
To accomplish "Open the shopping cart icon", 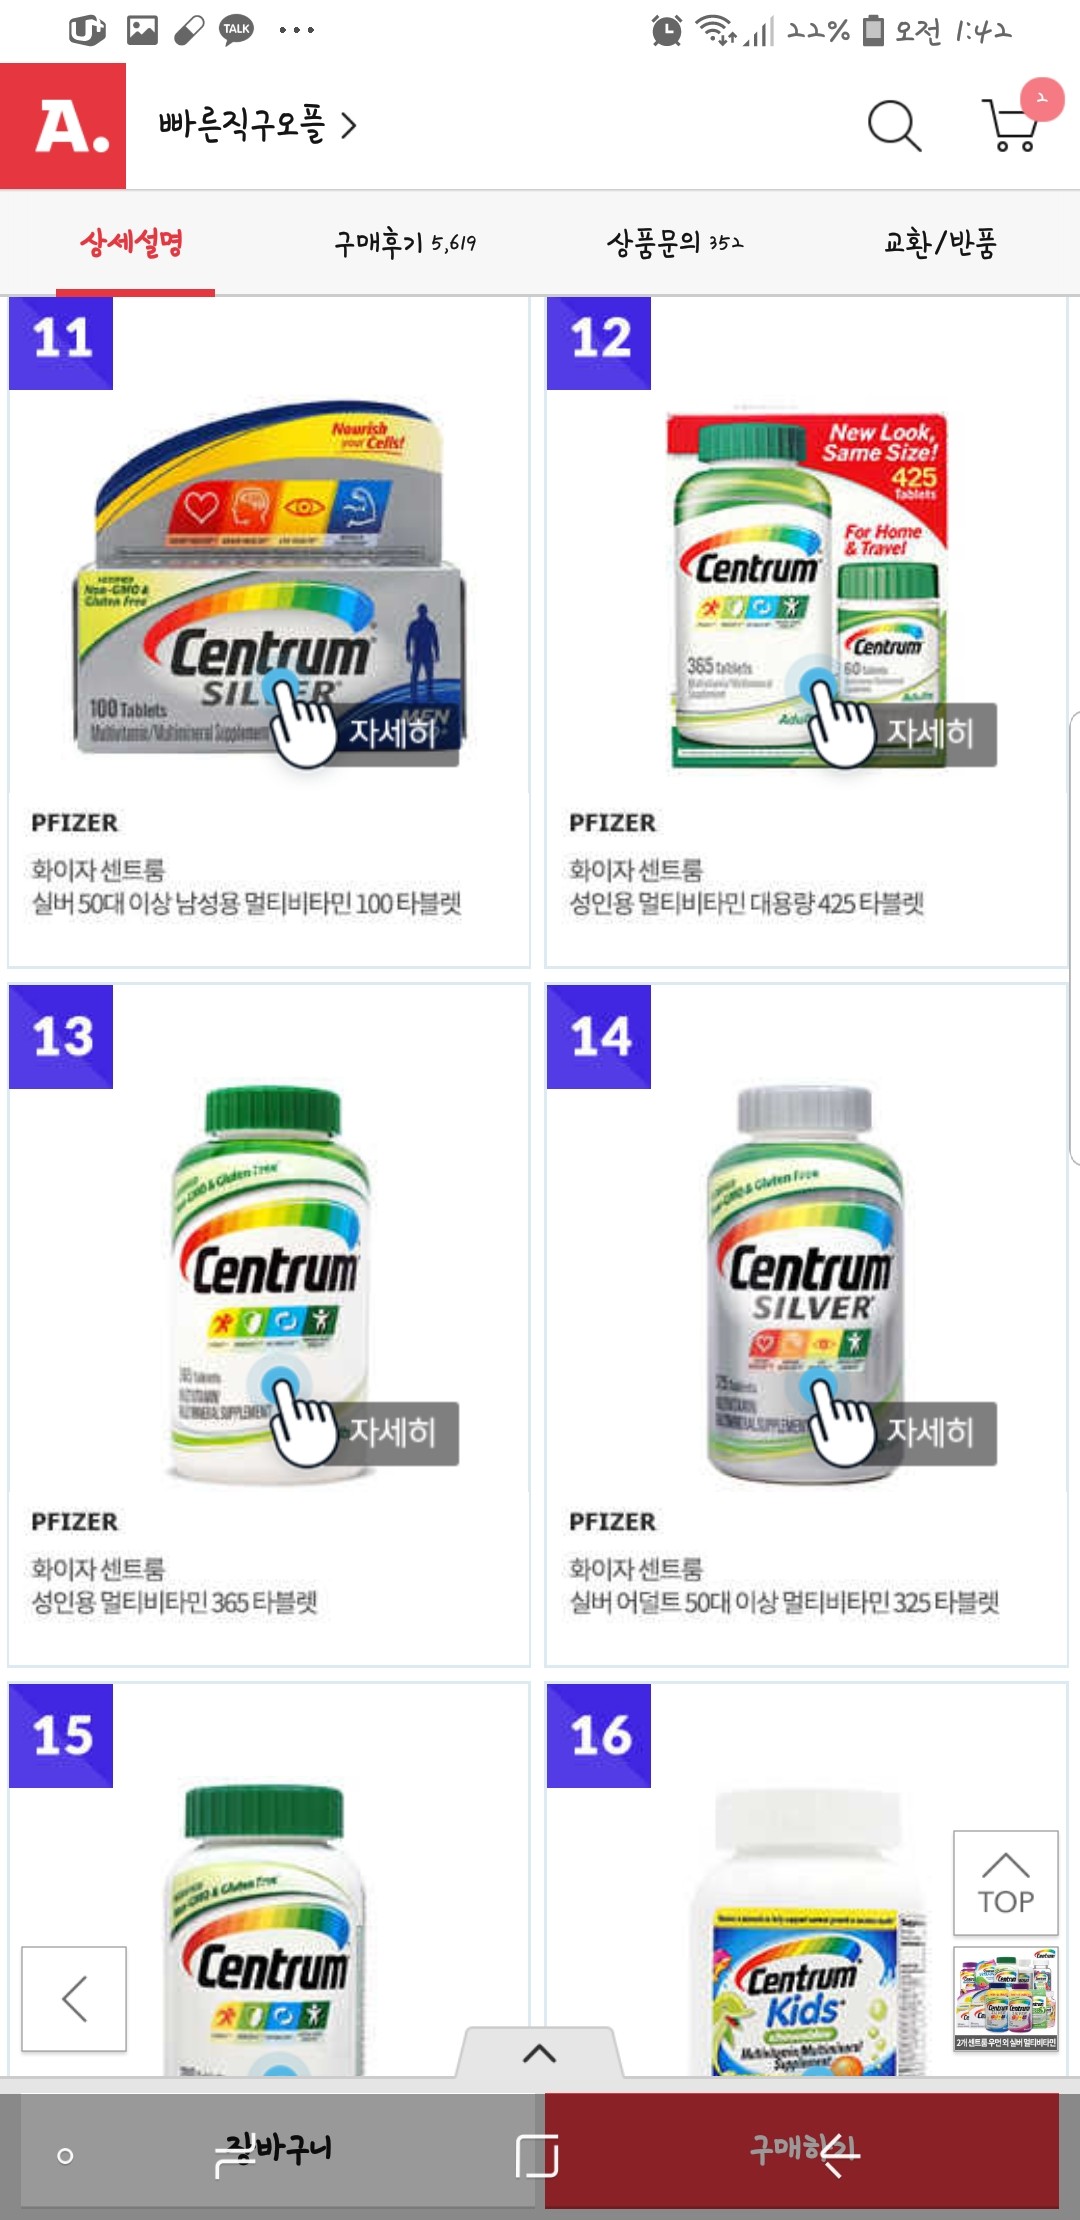I will [1012, 124].
